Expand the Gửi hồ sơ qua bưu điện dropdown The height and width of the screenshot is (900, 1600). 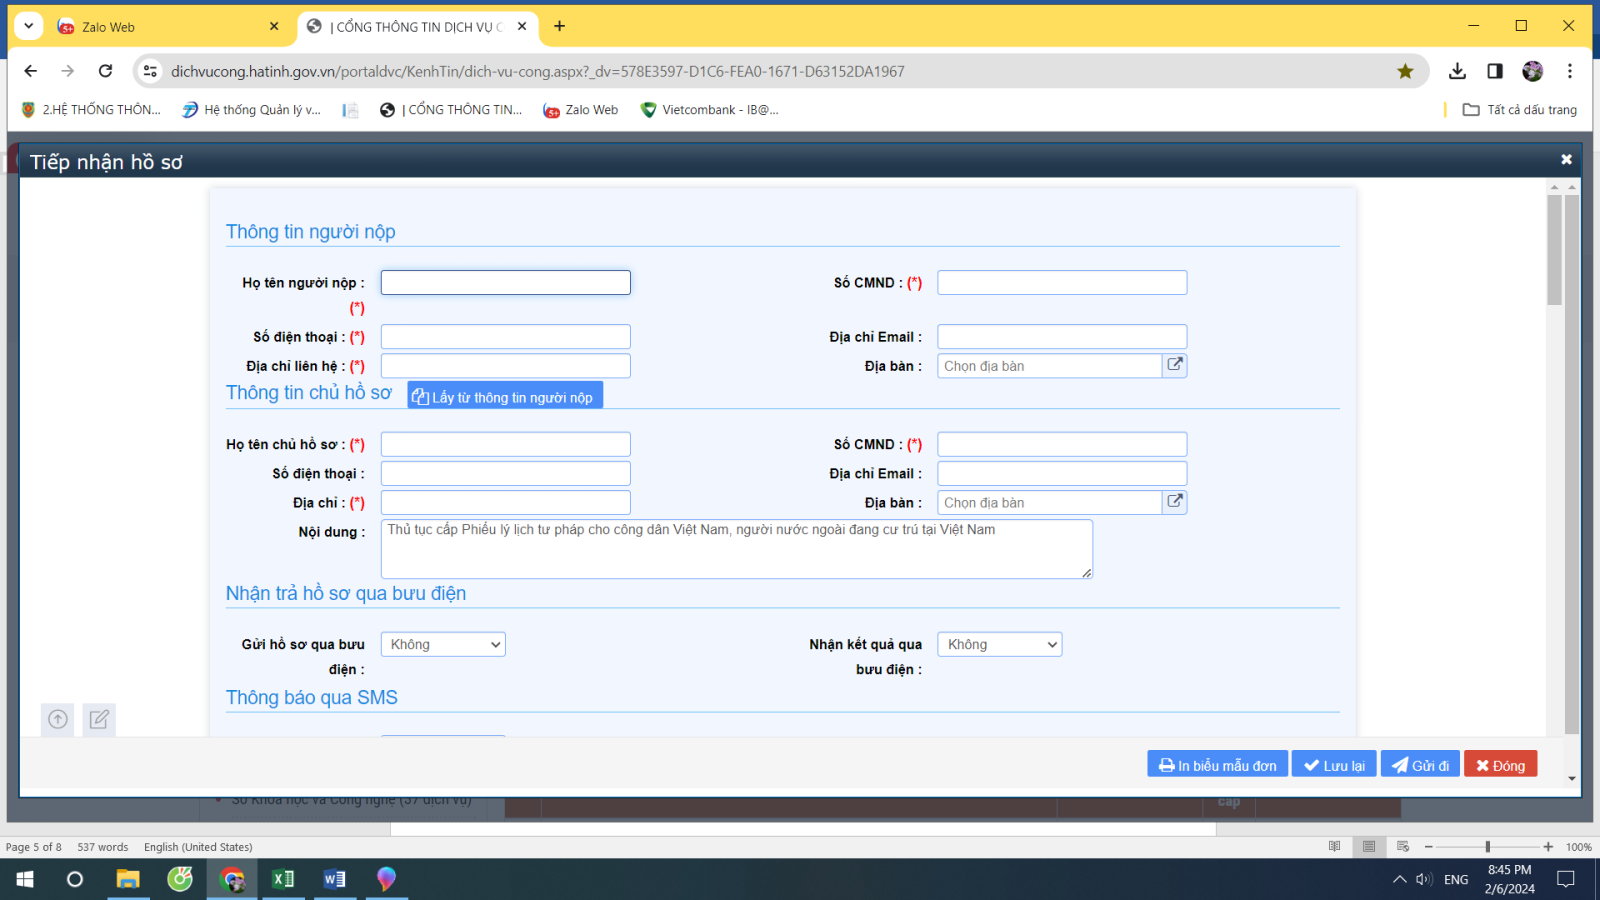pyautogui.click(x=443, y=645)
